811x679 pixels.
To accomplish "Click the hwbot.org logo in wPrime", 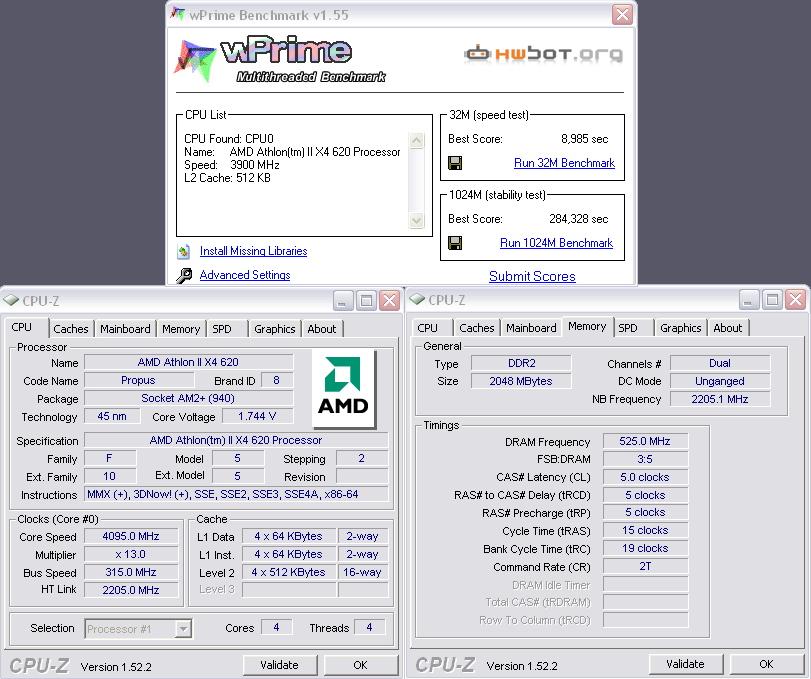I will coord(543,54).
